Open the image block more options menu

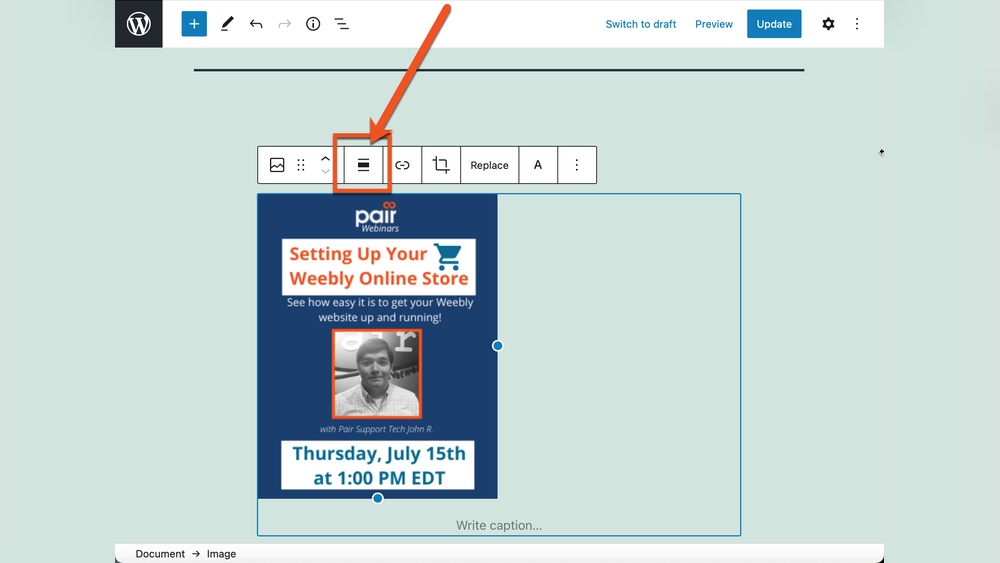(577, 165)
